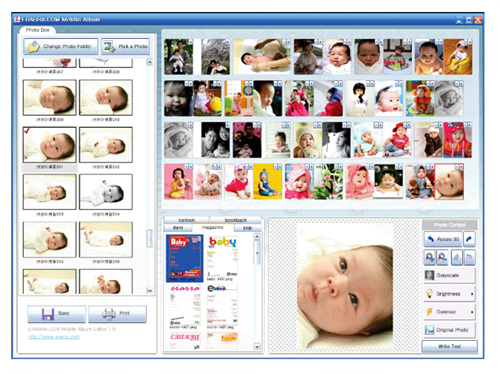Apply Grayscale effect to photo
500x374 pixels.
(449, 275)
